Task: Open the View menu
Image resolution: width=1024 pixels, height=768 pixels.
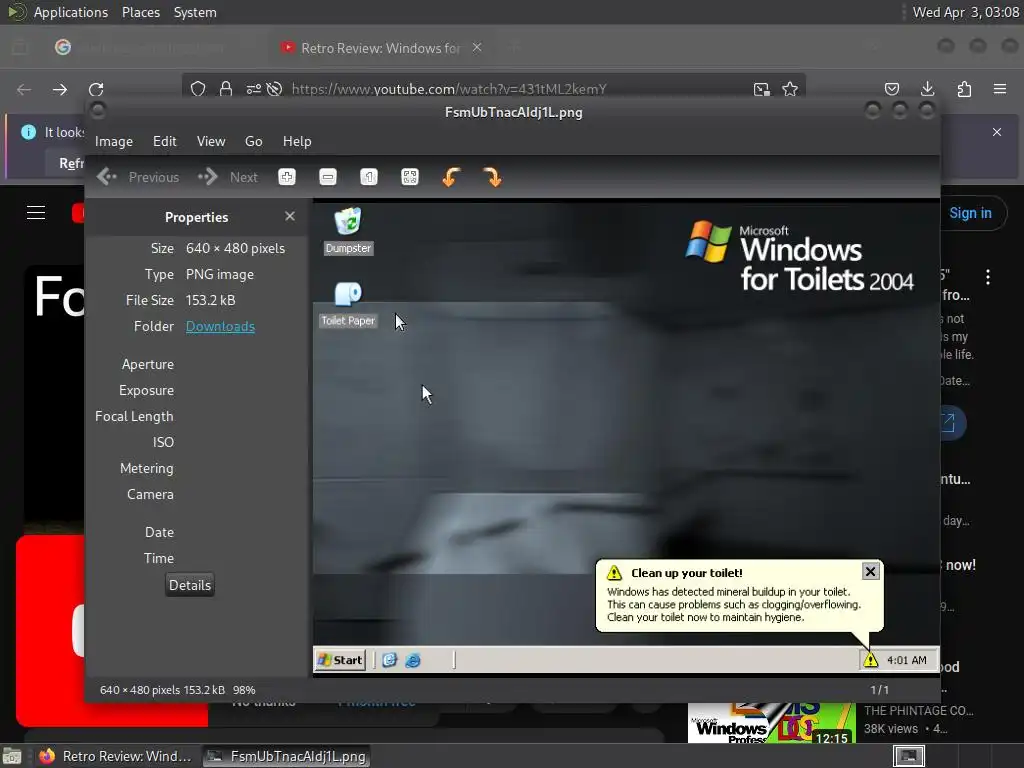Action: pyautogui.click(x=211, y=141)
